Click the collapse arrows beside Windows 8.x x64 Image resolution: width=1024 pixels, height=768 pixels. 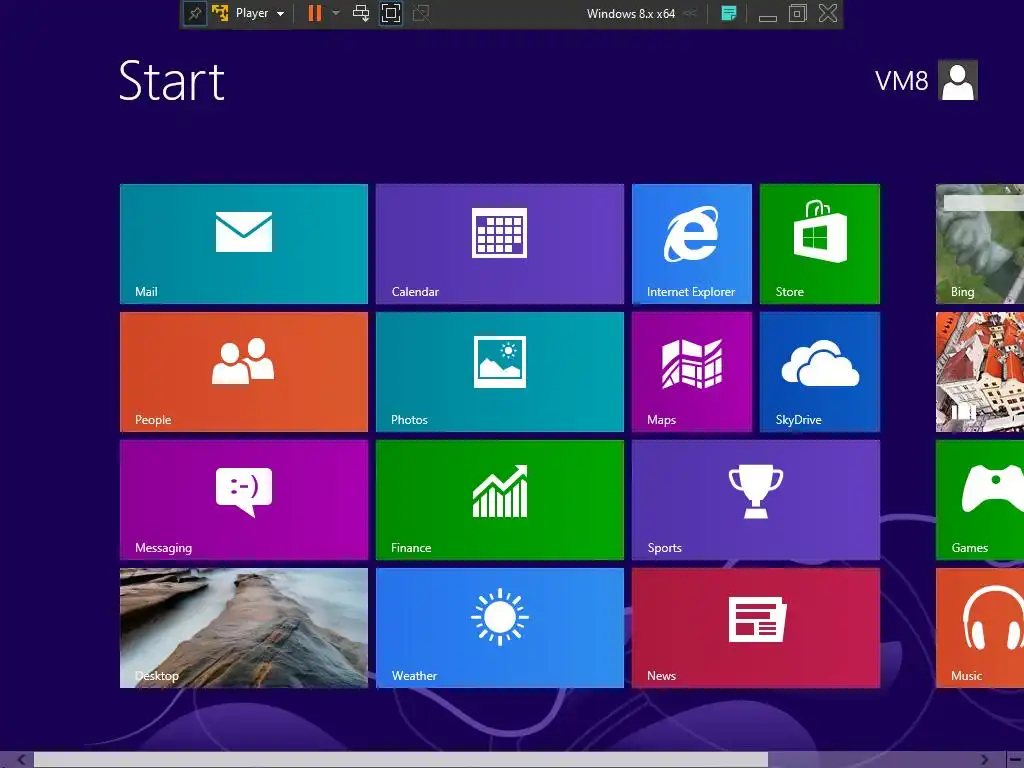tap(690, 13)
